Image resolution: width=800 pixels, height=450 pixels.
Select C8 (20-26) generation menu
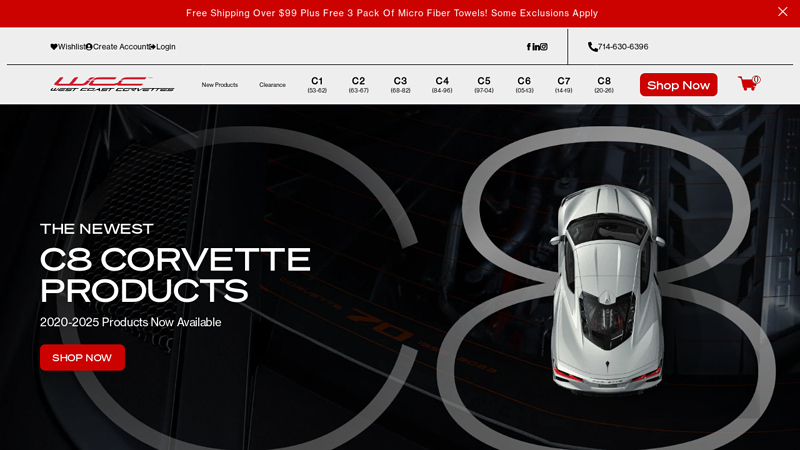[604, 84]
